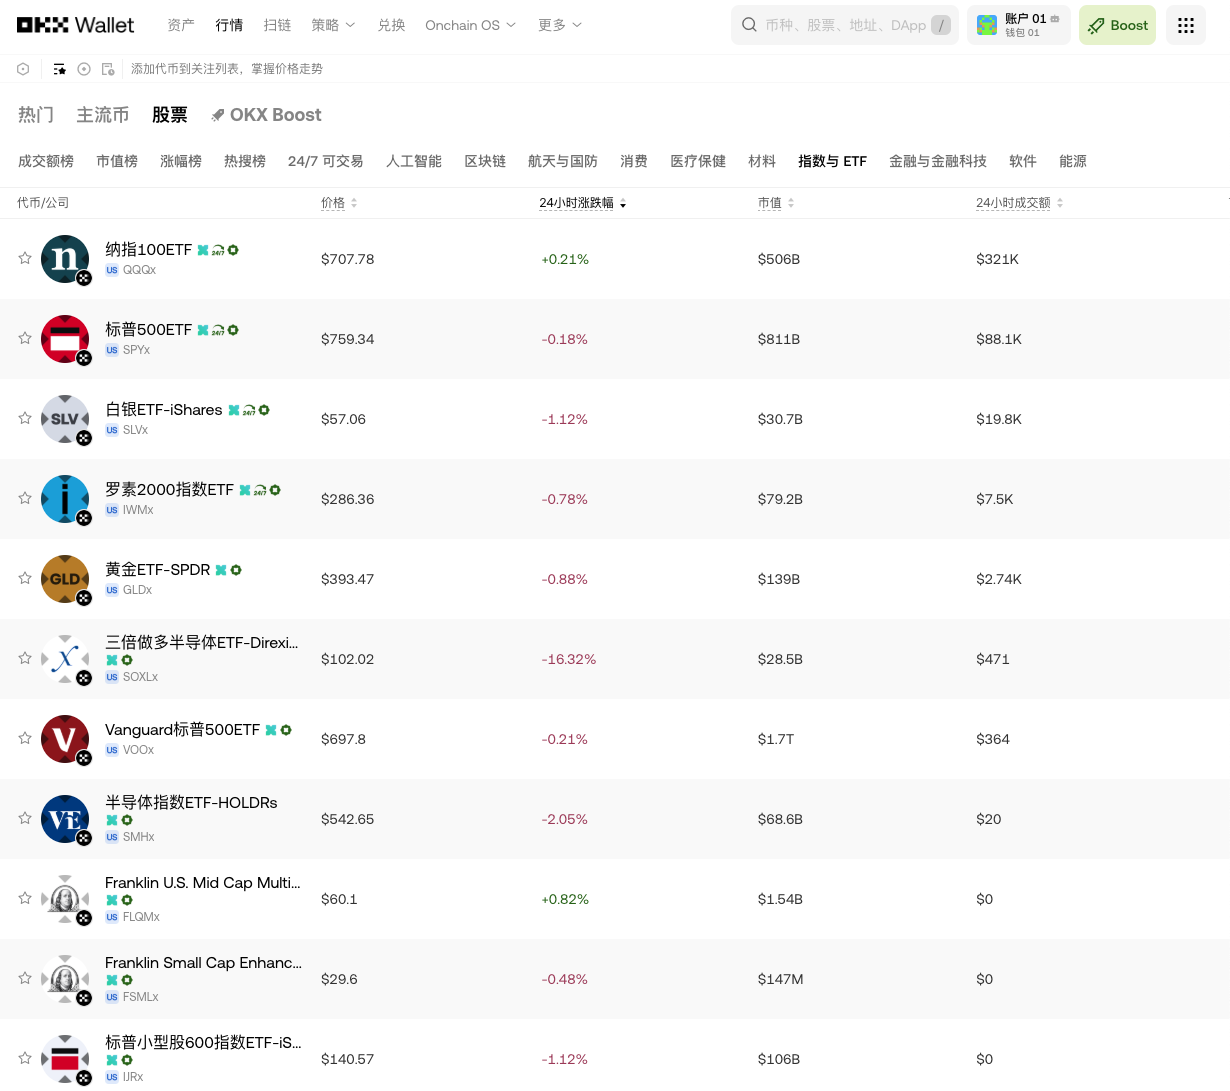
Task: Open the 资产 nav item
Action: coord(181,25)
